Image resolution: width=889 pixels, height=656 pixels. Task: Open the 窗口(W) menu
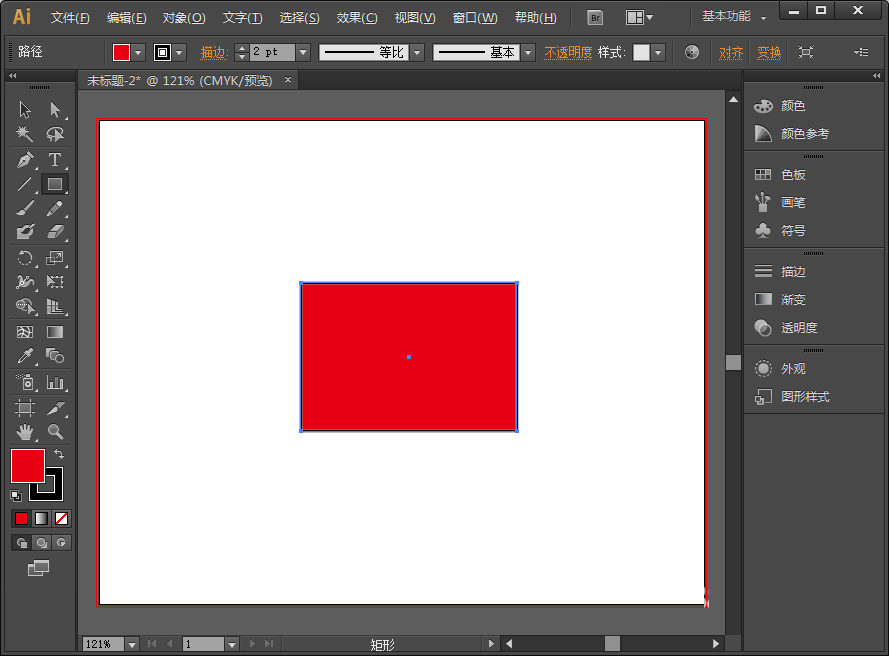click(475, 18)
